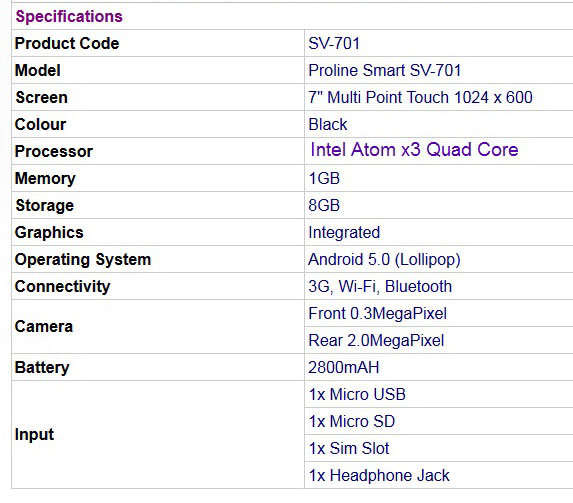573x503 pixels.
Task: Click the 1x Headphone Jack entry
Action: pyautogui.click(x=379, y=476)
